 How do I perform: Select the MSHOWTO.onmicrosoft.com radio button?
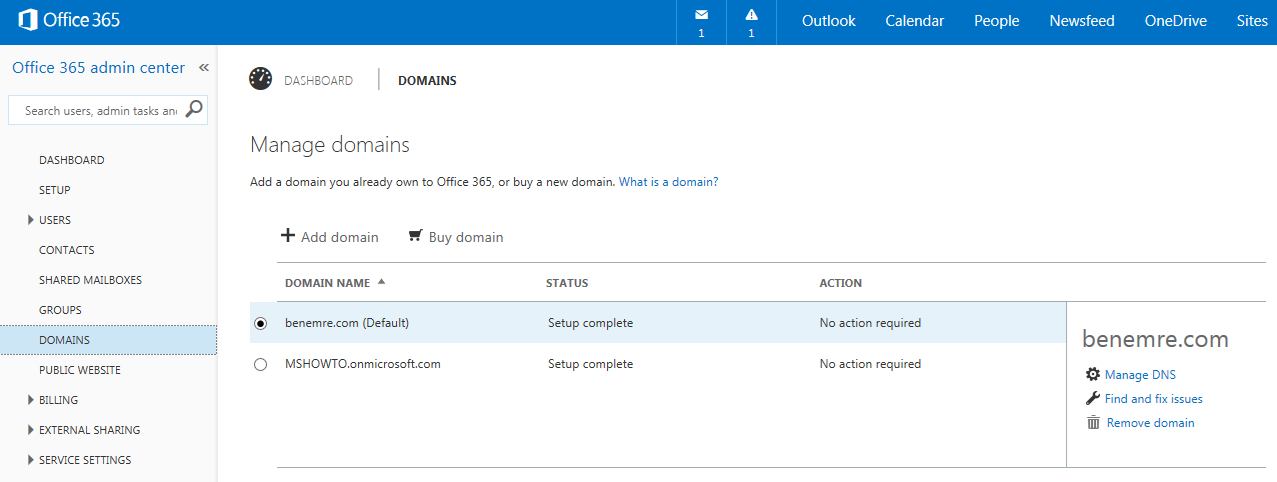(261, 365)
